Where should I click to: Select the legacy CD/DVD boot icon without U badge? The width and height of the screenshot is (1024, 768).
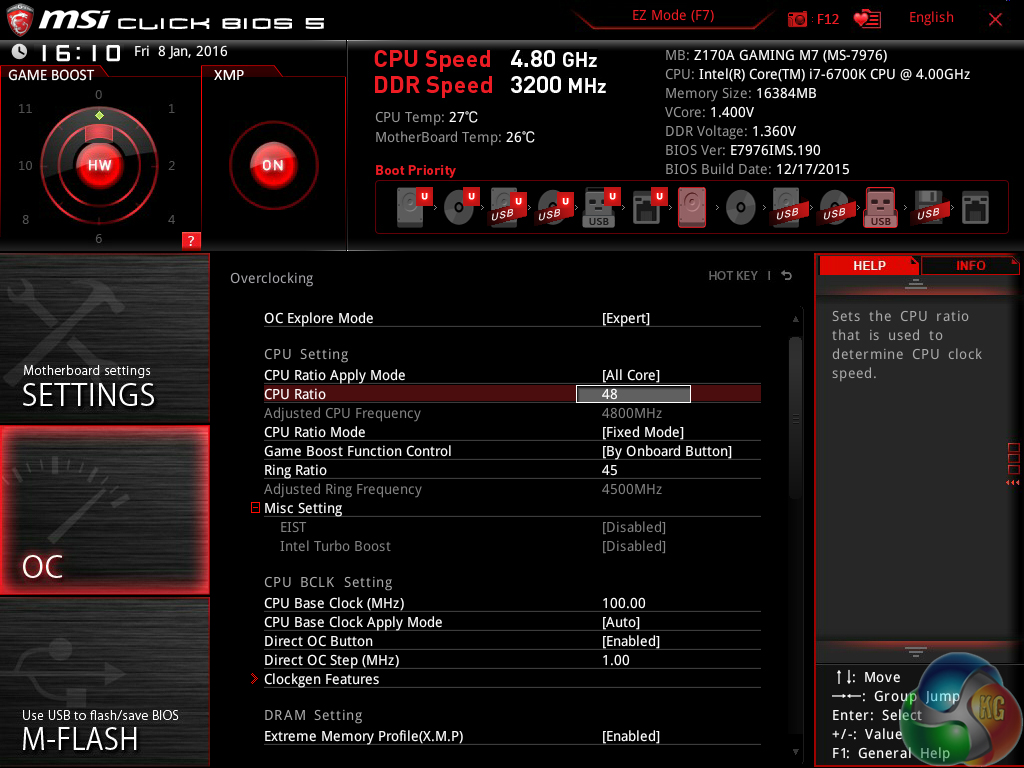(x=741, y=208)
